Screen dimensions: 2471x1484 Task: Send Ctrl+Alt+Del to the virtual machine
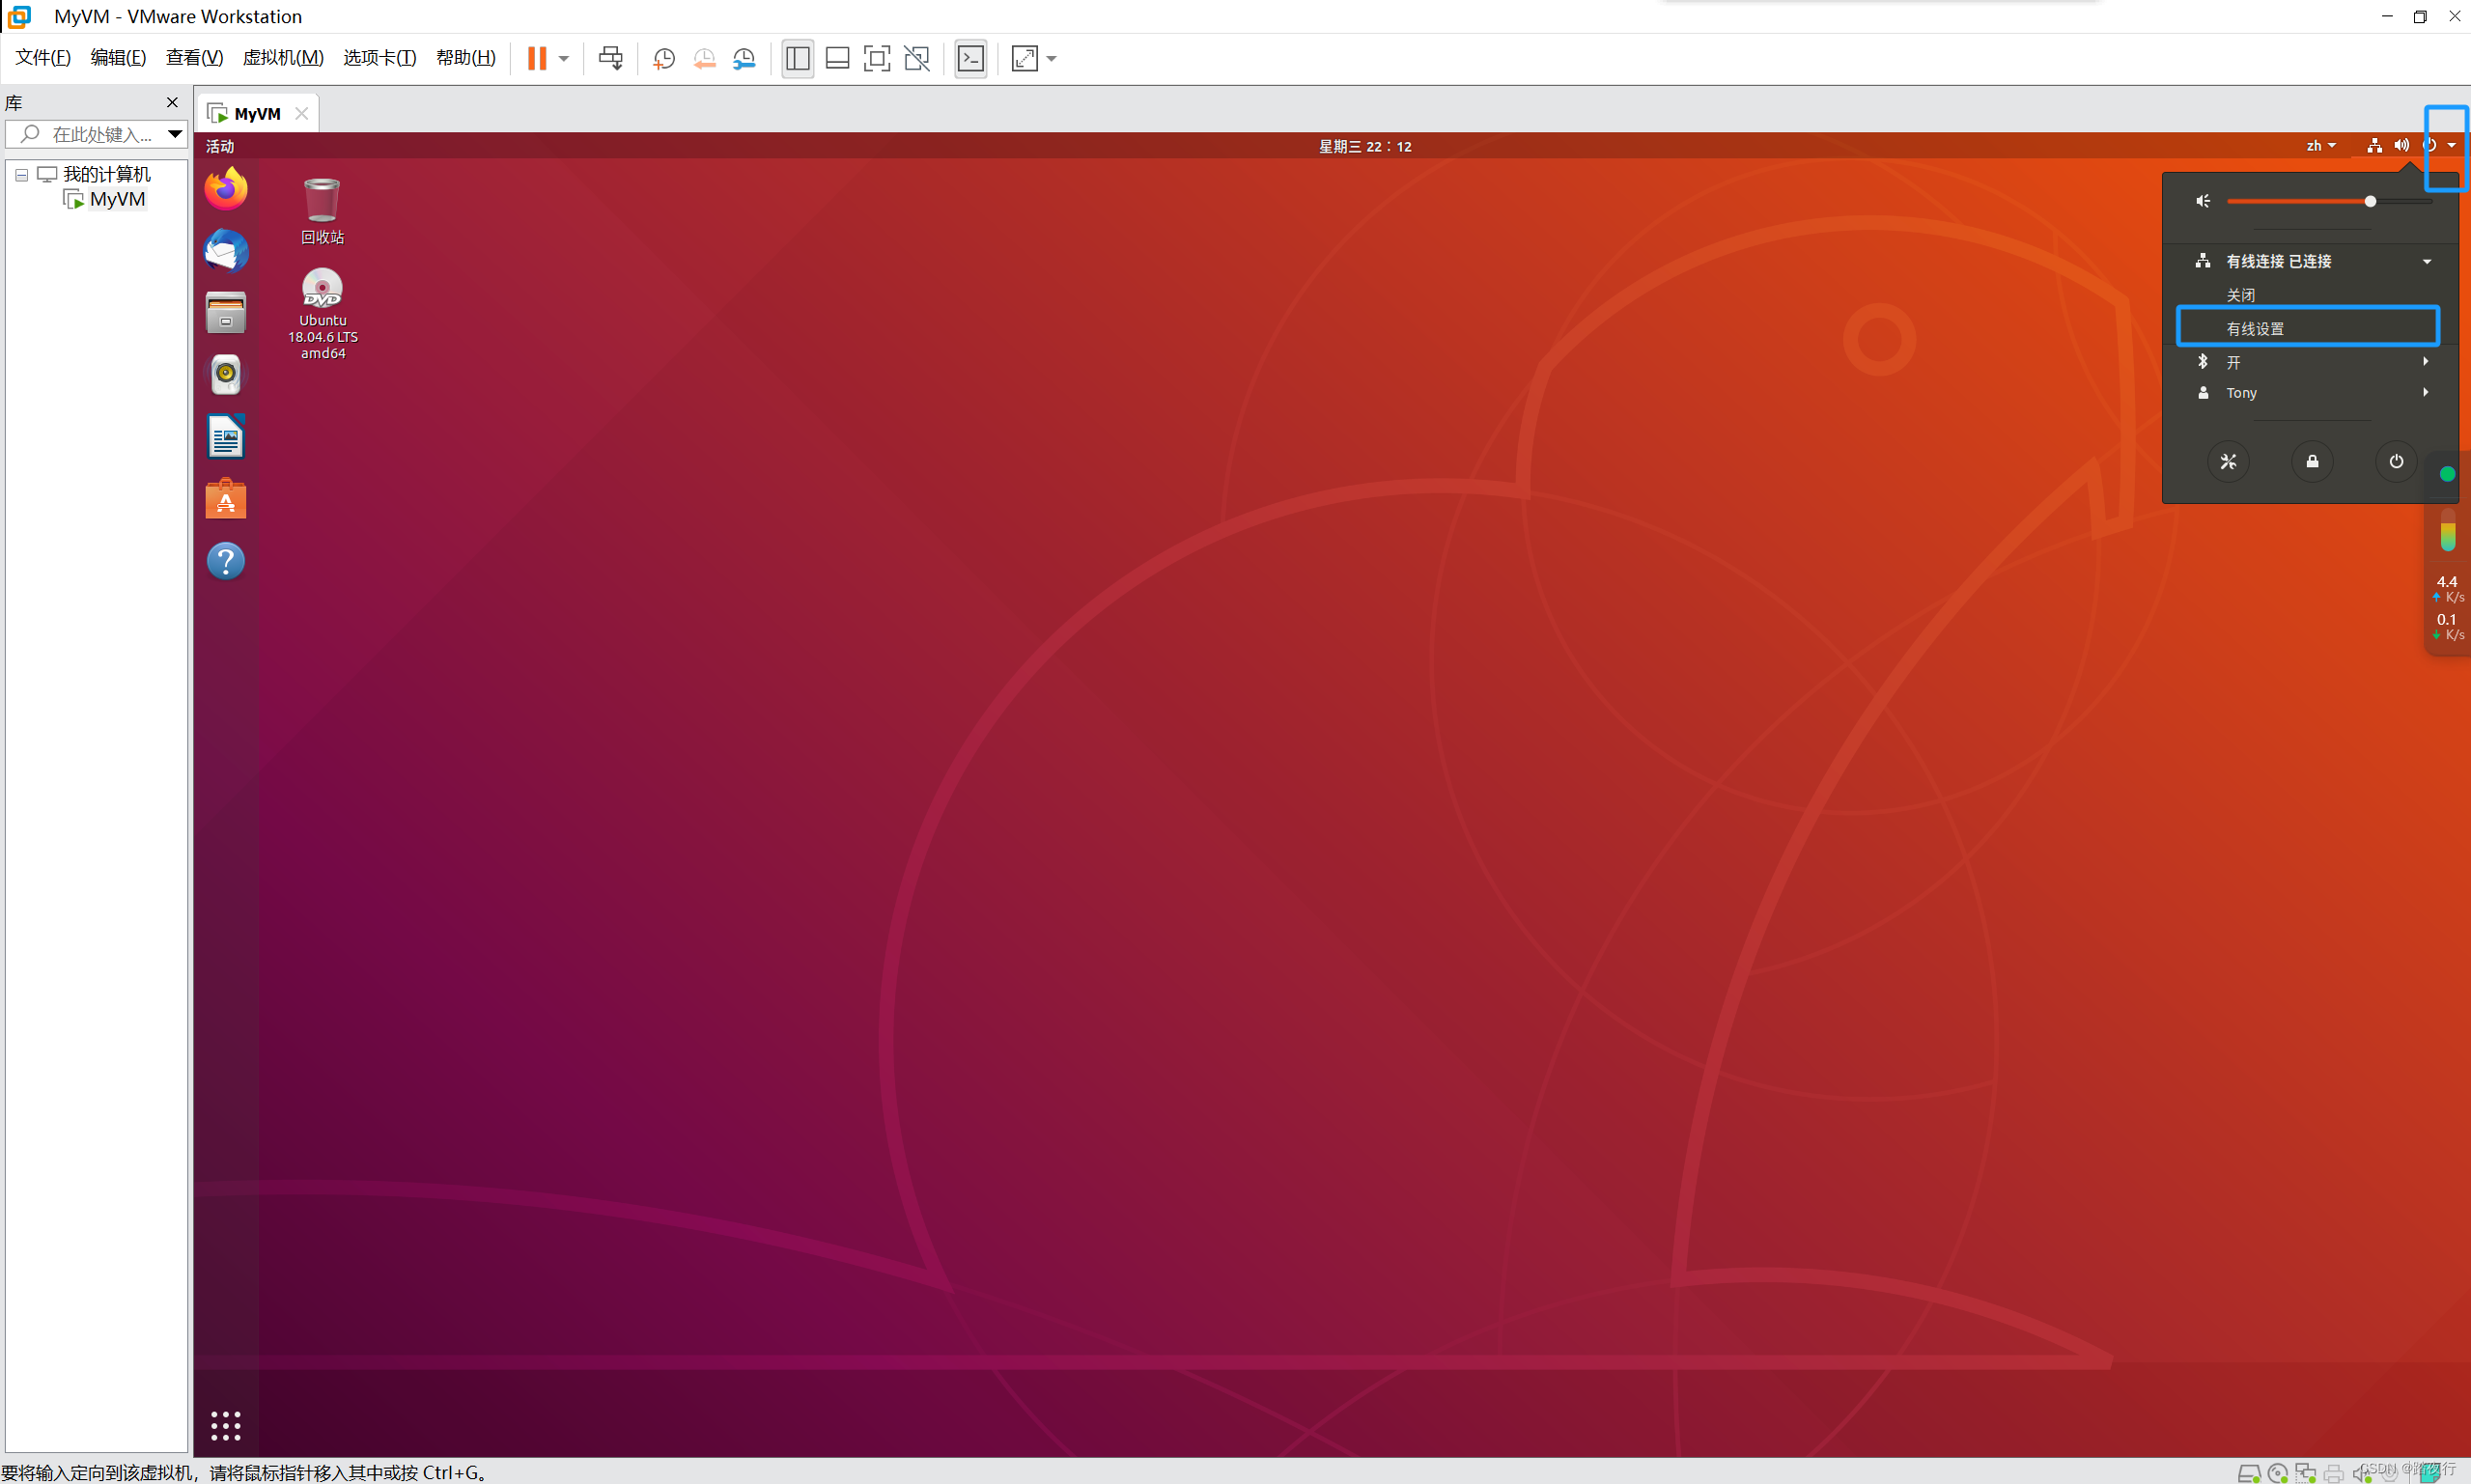click(x=610, y=58)
